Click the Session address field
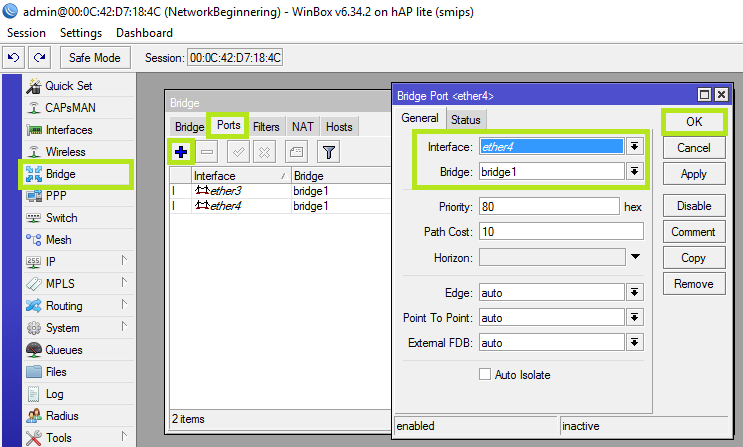The width and height of the screenshot is (743, 447). point(235,58)
